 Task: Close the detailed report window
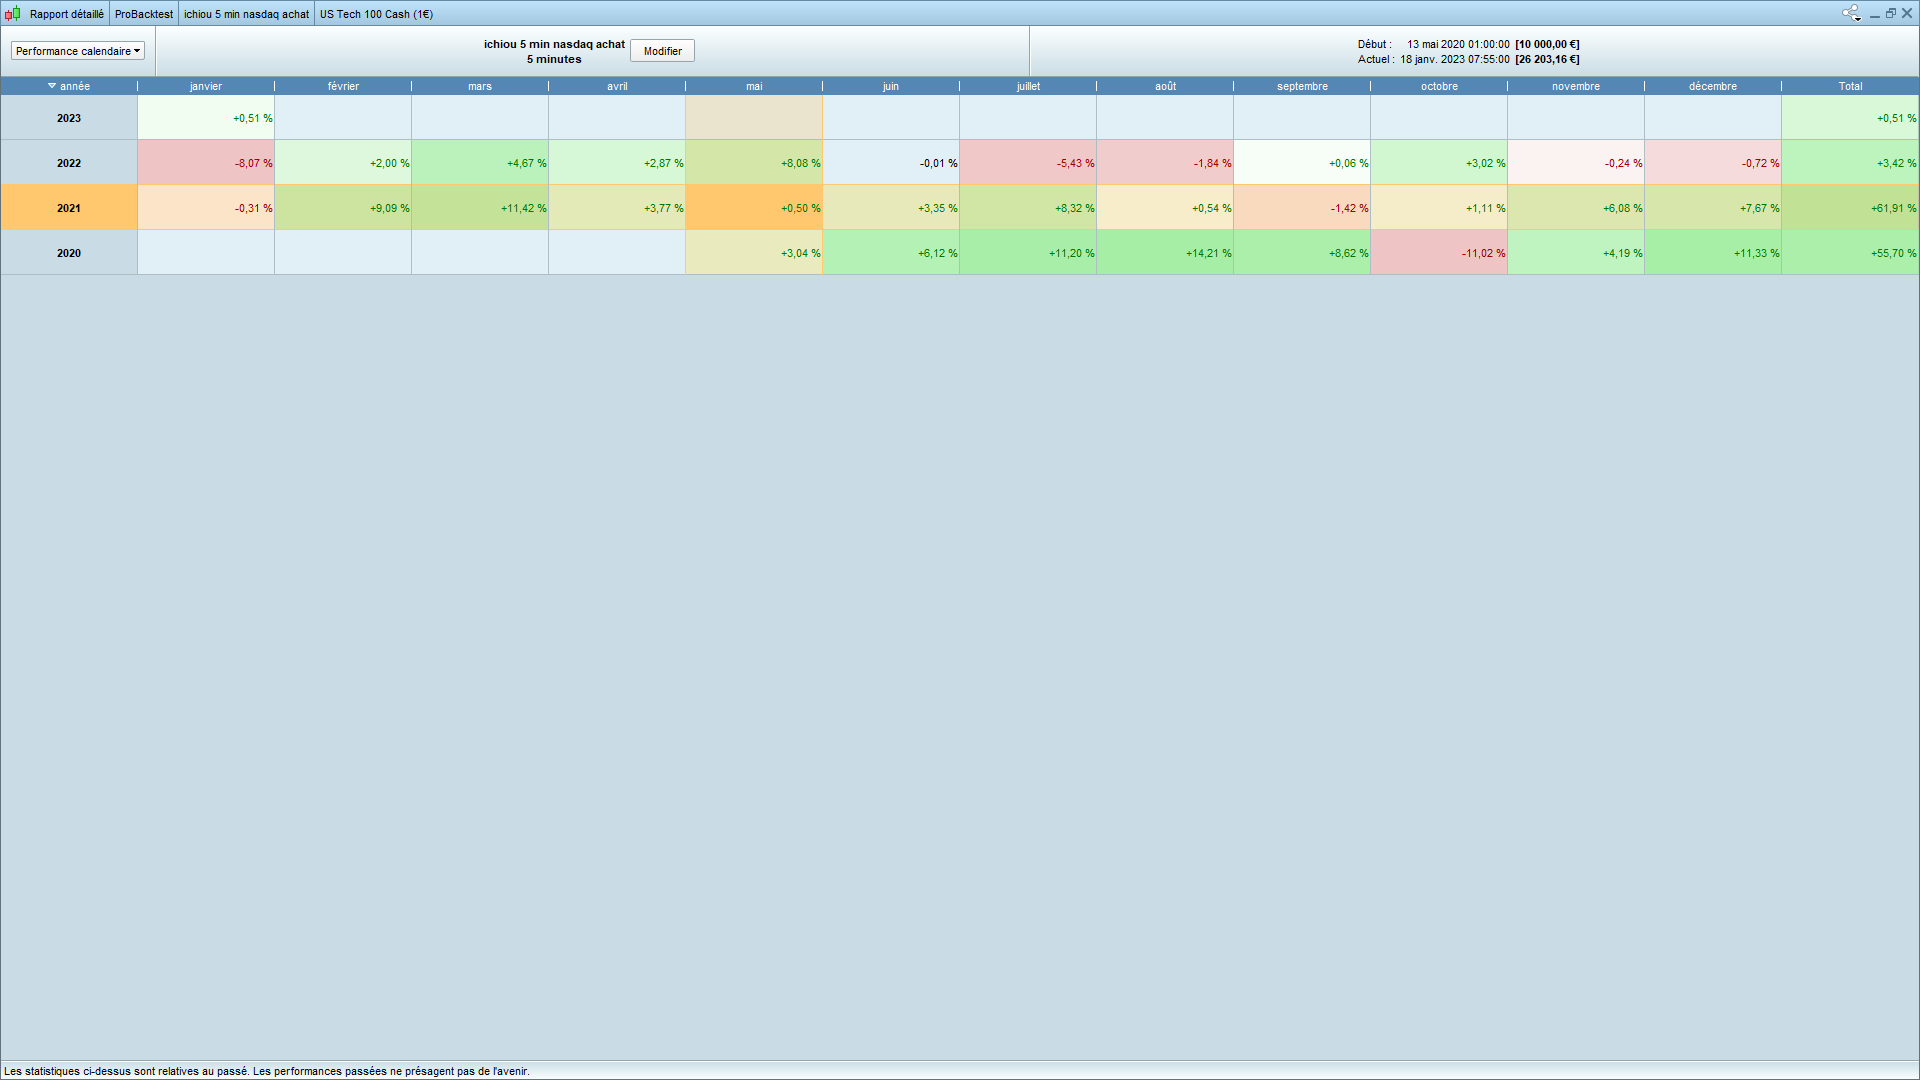pyautogui.click(x=1907, y=13)
